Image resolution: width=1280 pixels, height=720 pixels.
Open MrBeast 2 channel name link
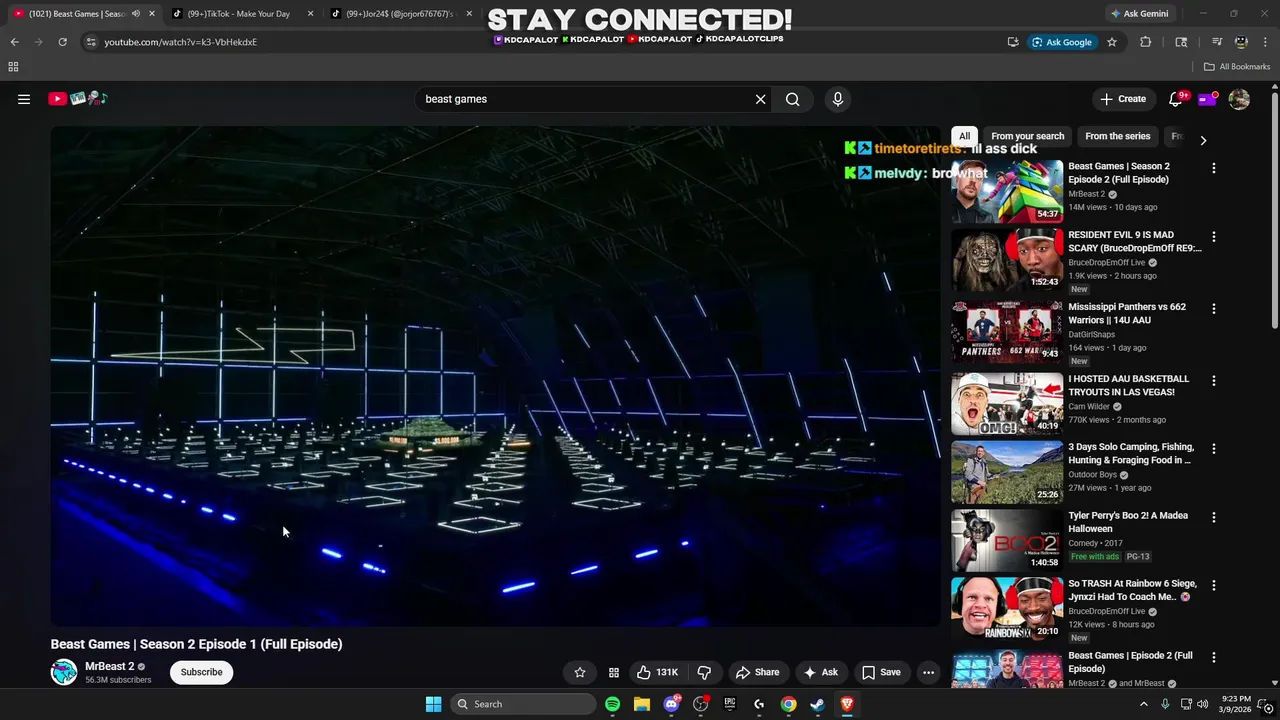click(109, 666)
